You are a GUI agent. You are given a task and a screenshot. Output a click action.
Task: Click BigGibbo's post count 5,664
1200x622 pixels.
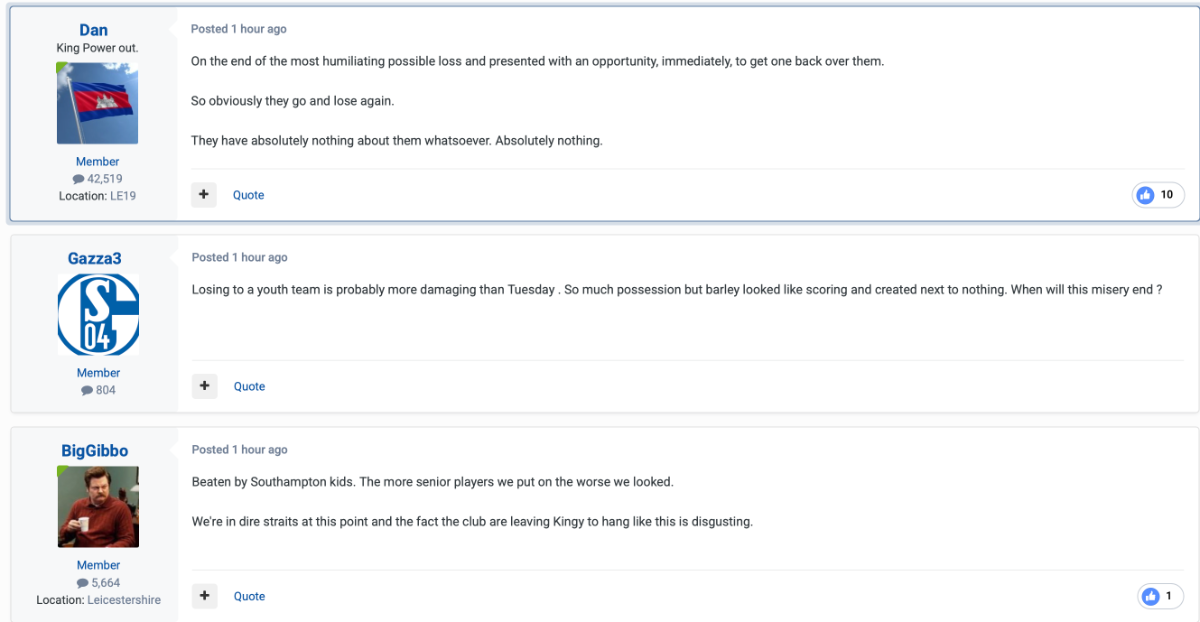(x=99, y=582)
